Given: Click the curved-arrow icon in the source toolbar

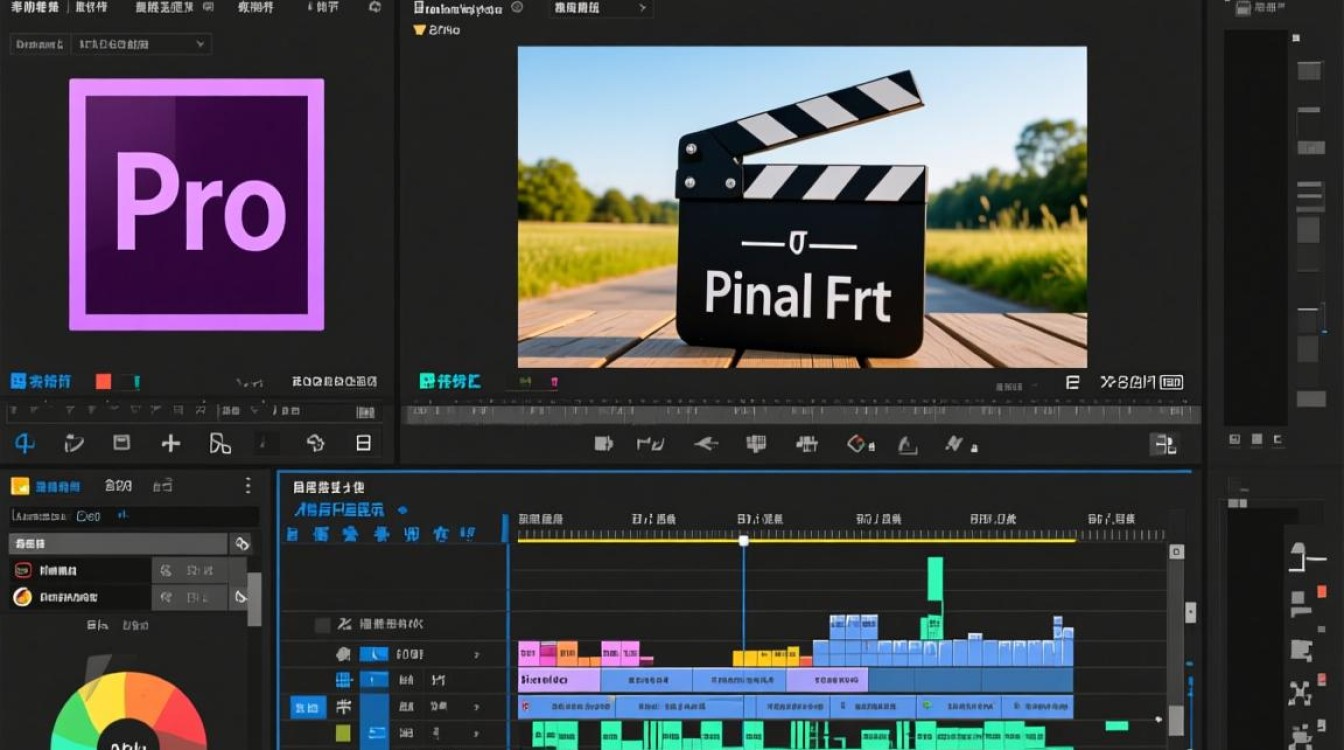Looking at the screenshot, I should coord(73,443).
